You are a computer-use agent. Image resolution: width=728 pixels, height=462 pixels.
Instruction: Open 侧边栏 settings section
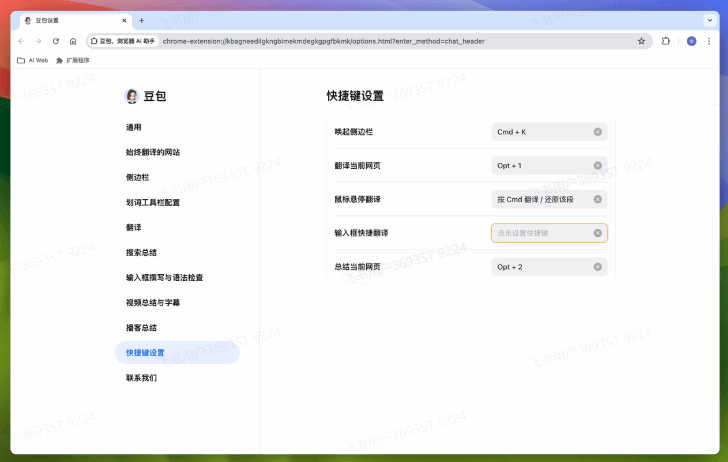pyautogui.click(x=137, y=177)
